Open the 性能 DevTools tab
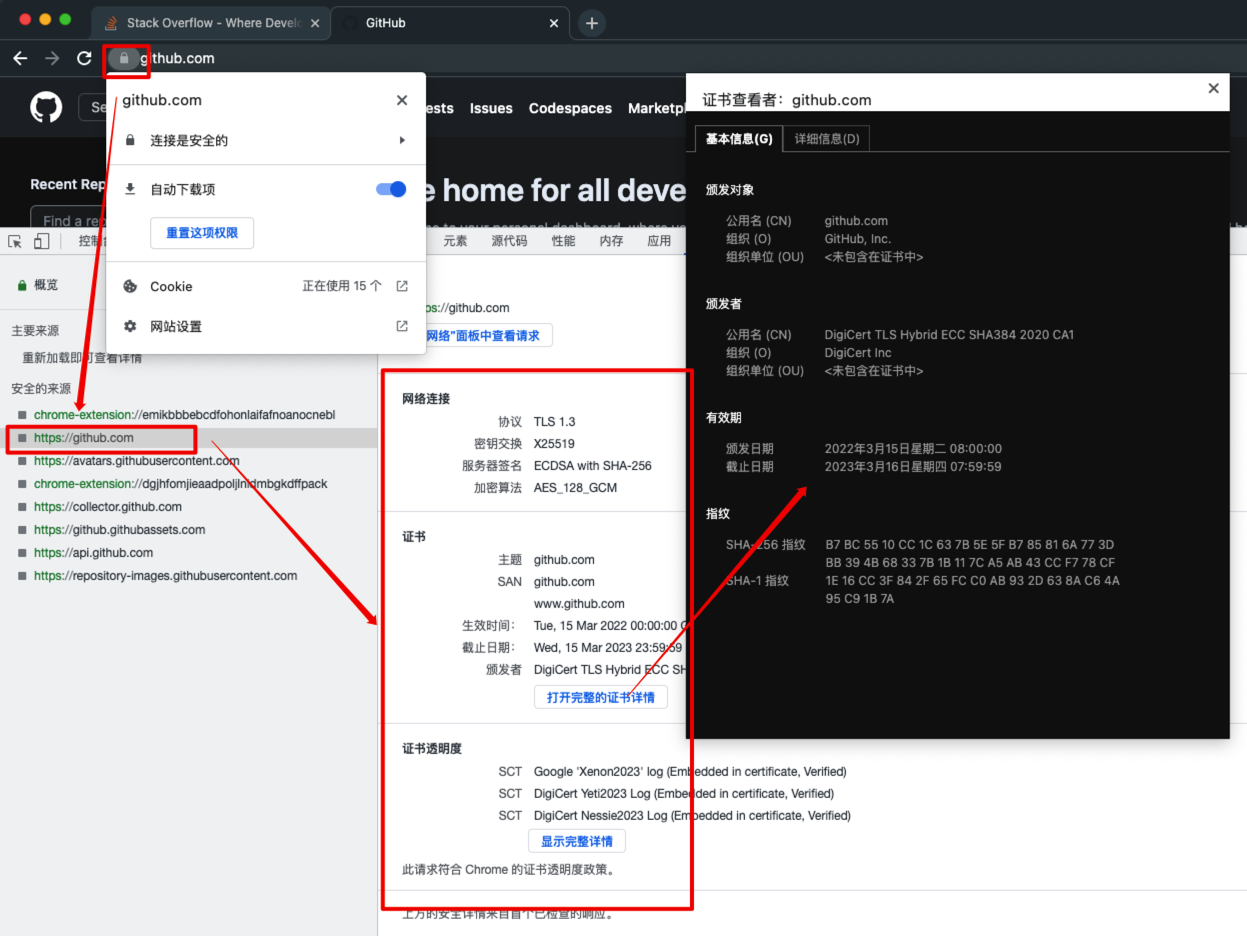This screenshot has width=1247, height=936. [x=563, y=241]
